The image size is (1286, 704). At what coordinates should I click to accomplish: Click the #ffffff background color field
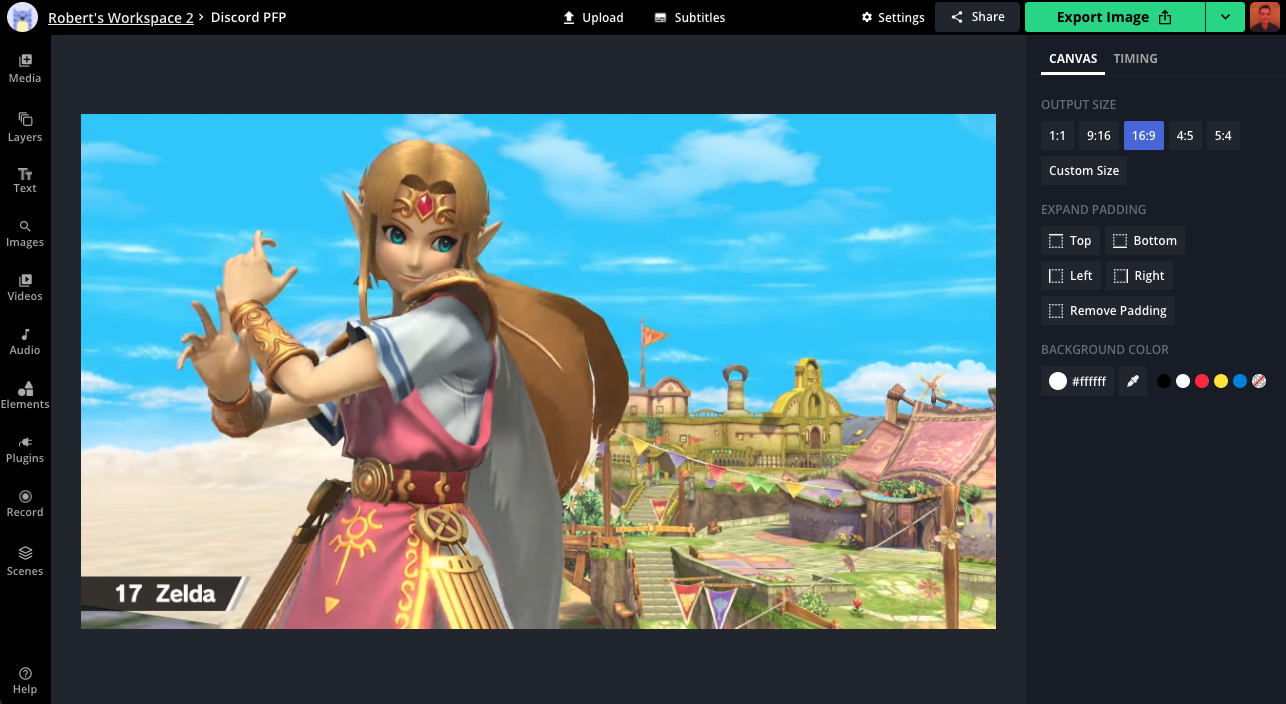[1077, 381]
